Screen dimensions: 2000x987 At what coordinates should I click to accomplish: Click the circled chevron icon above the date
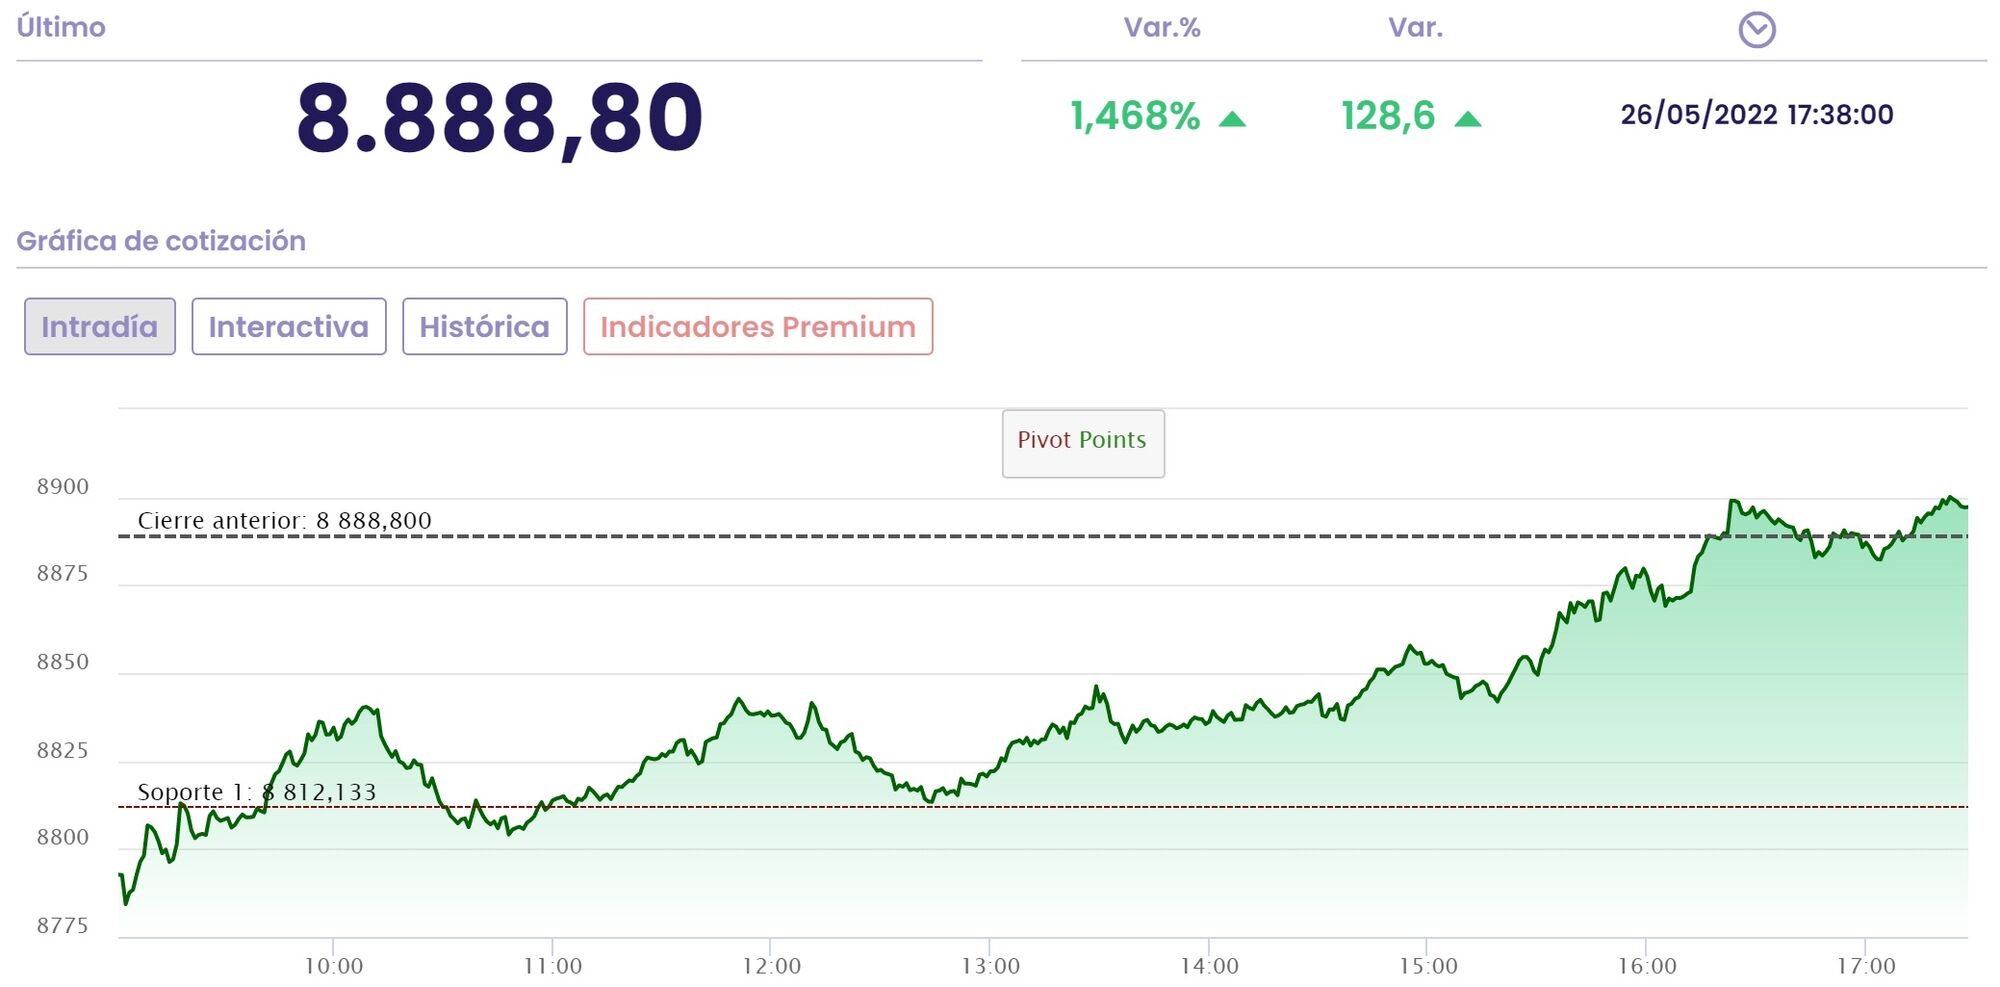tap(1756, 30)
